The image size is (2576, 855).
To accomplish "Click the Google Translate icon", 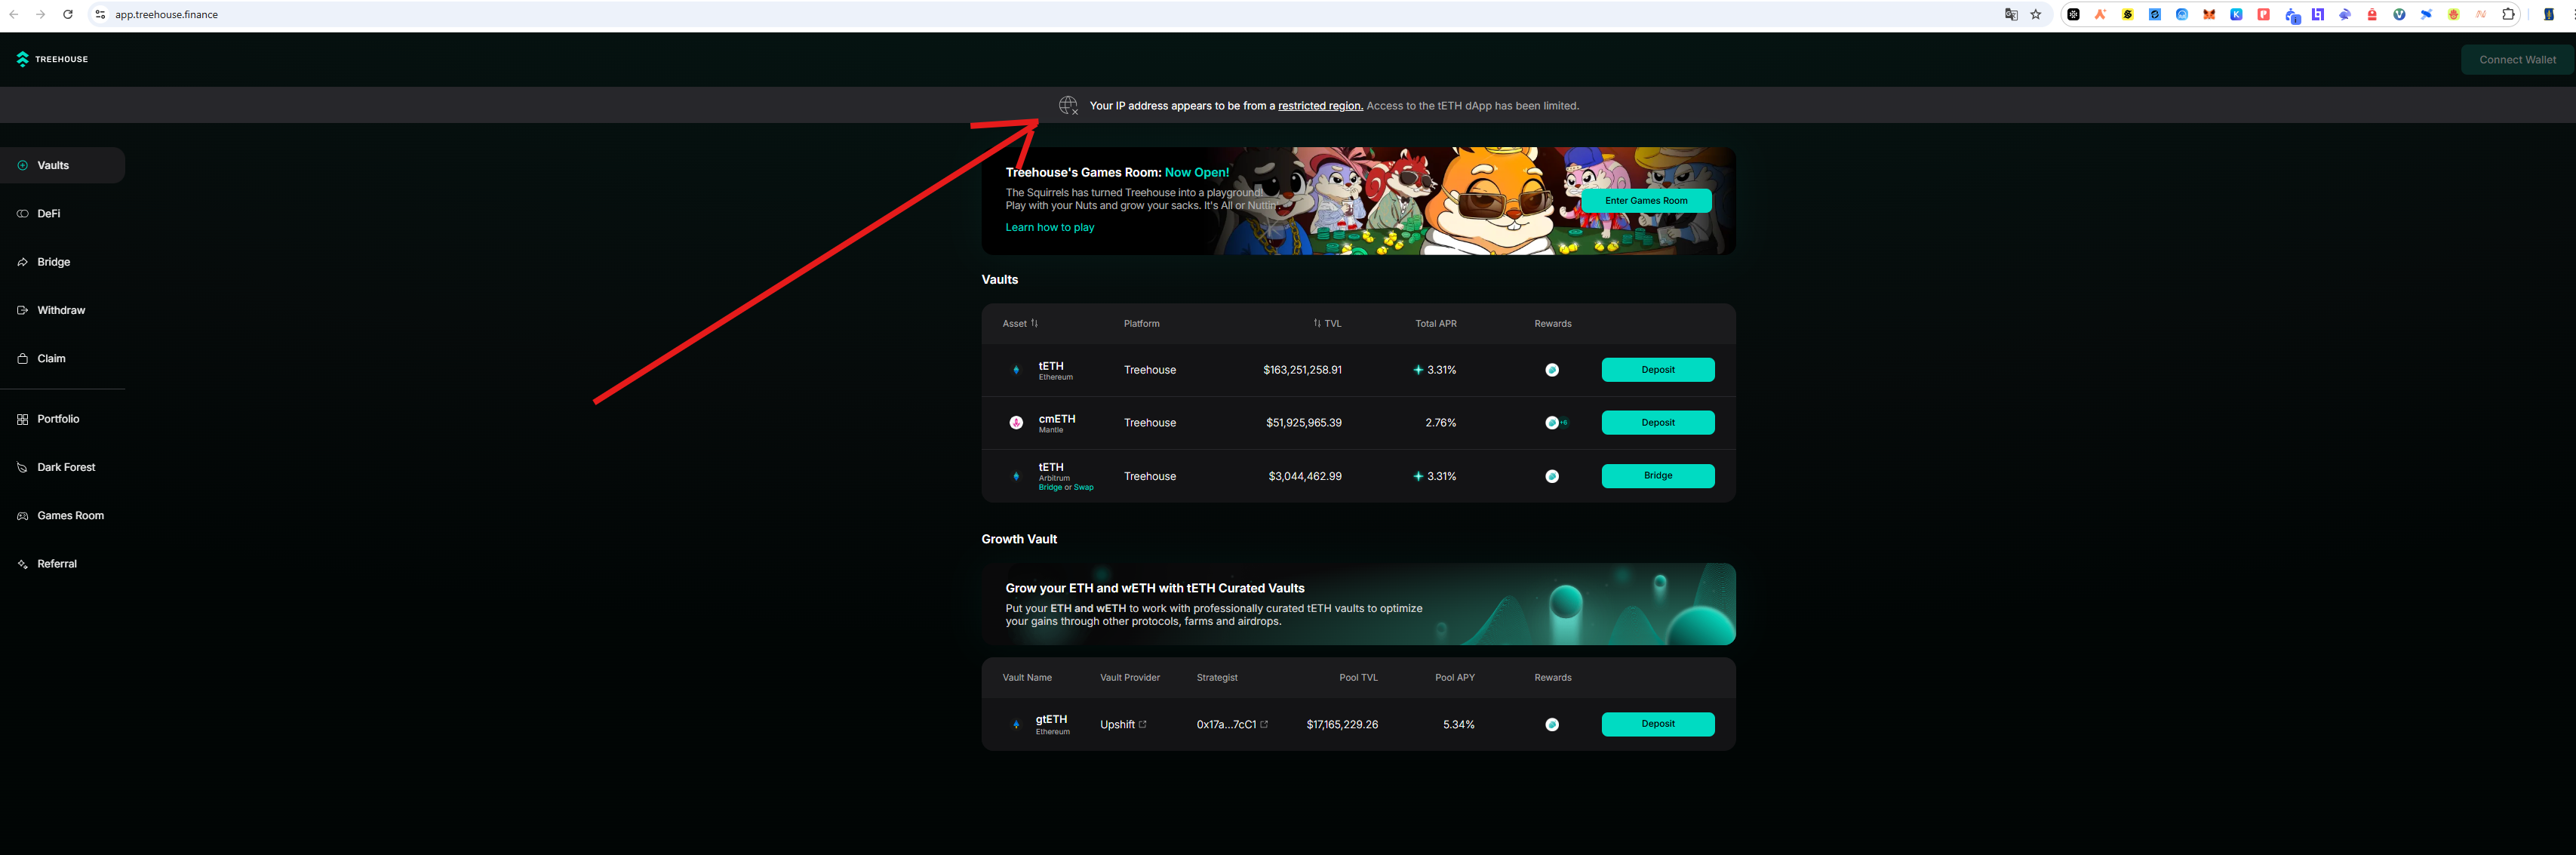I will pyautogui.click(x=2011, y=15).
